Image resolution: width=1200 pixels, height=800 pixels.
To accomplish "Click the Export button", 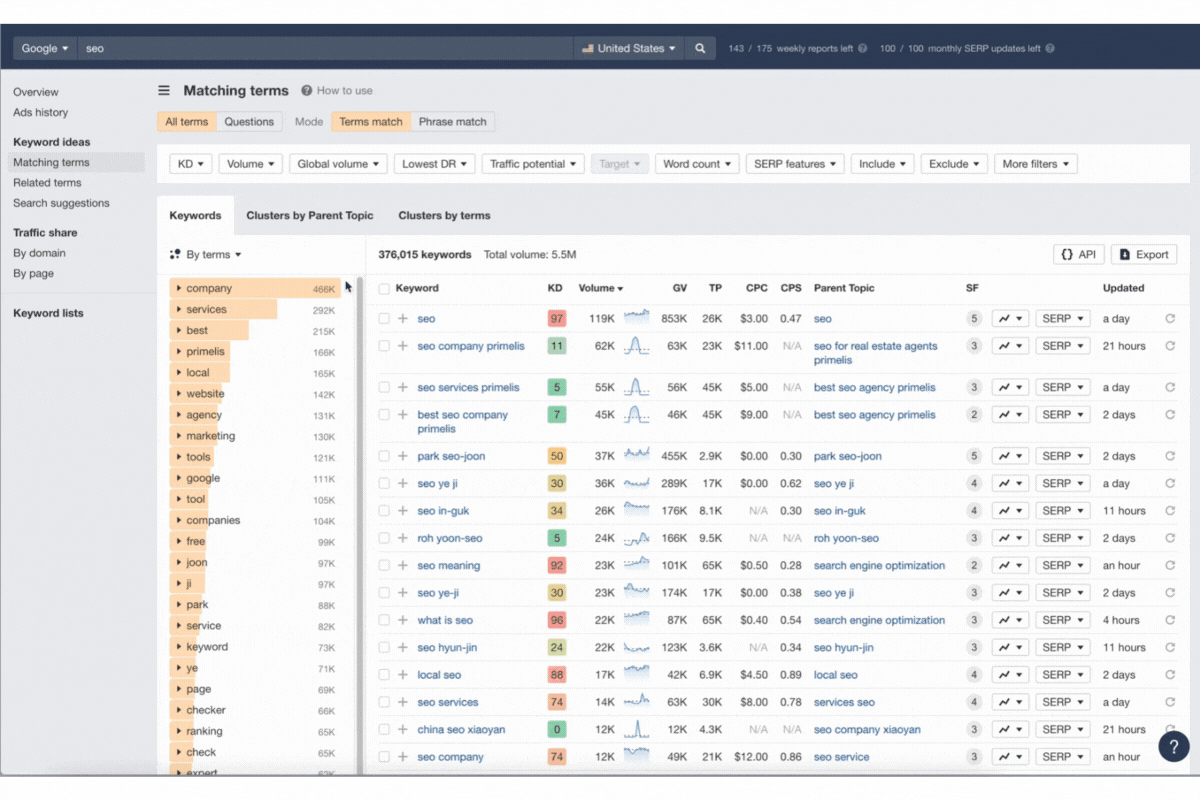I will coord(1144,254).
